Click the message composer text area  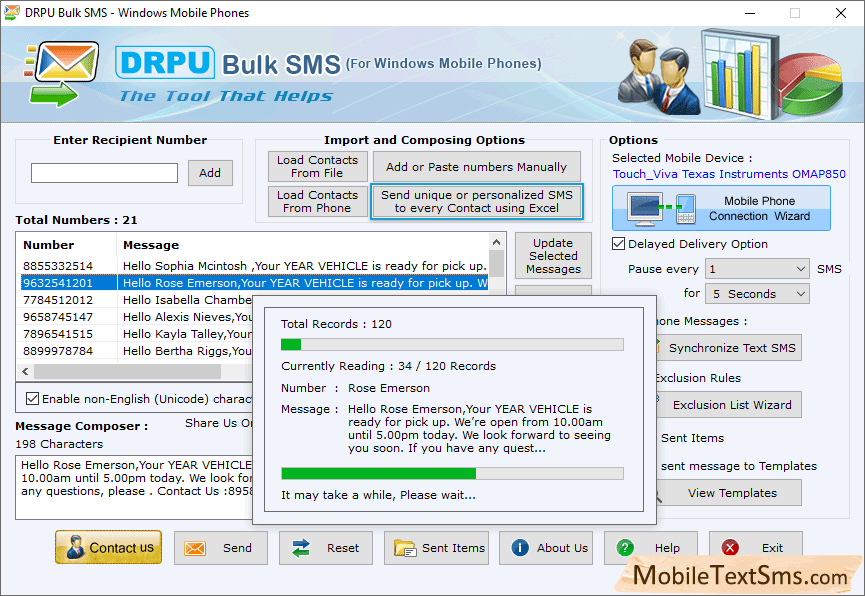pos(134,487)
